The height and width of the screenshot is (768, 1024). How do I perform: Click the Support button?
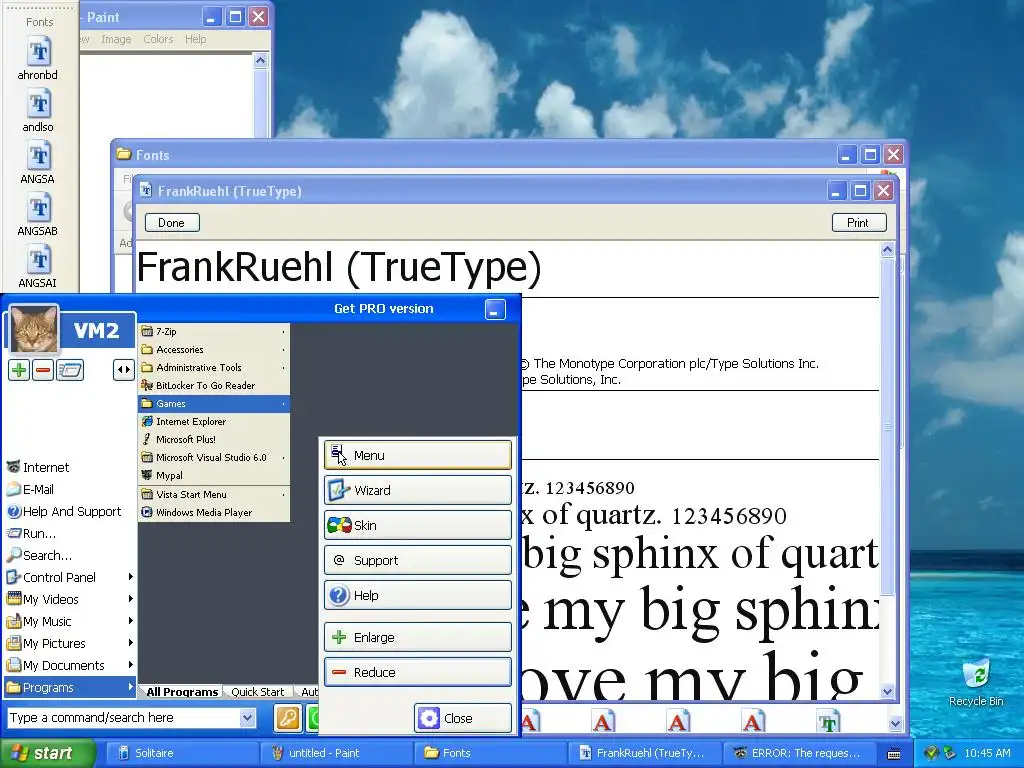pyautogui.click(x=418, y=560)
